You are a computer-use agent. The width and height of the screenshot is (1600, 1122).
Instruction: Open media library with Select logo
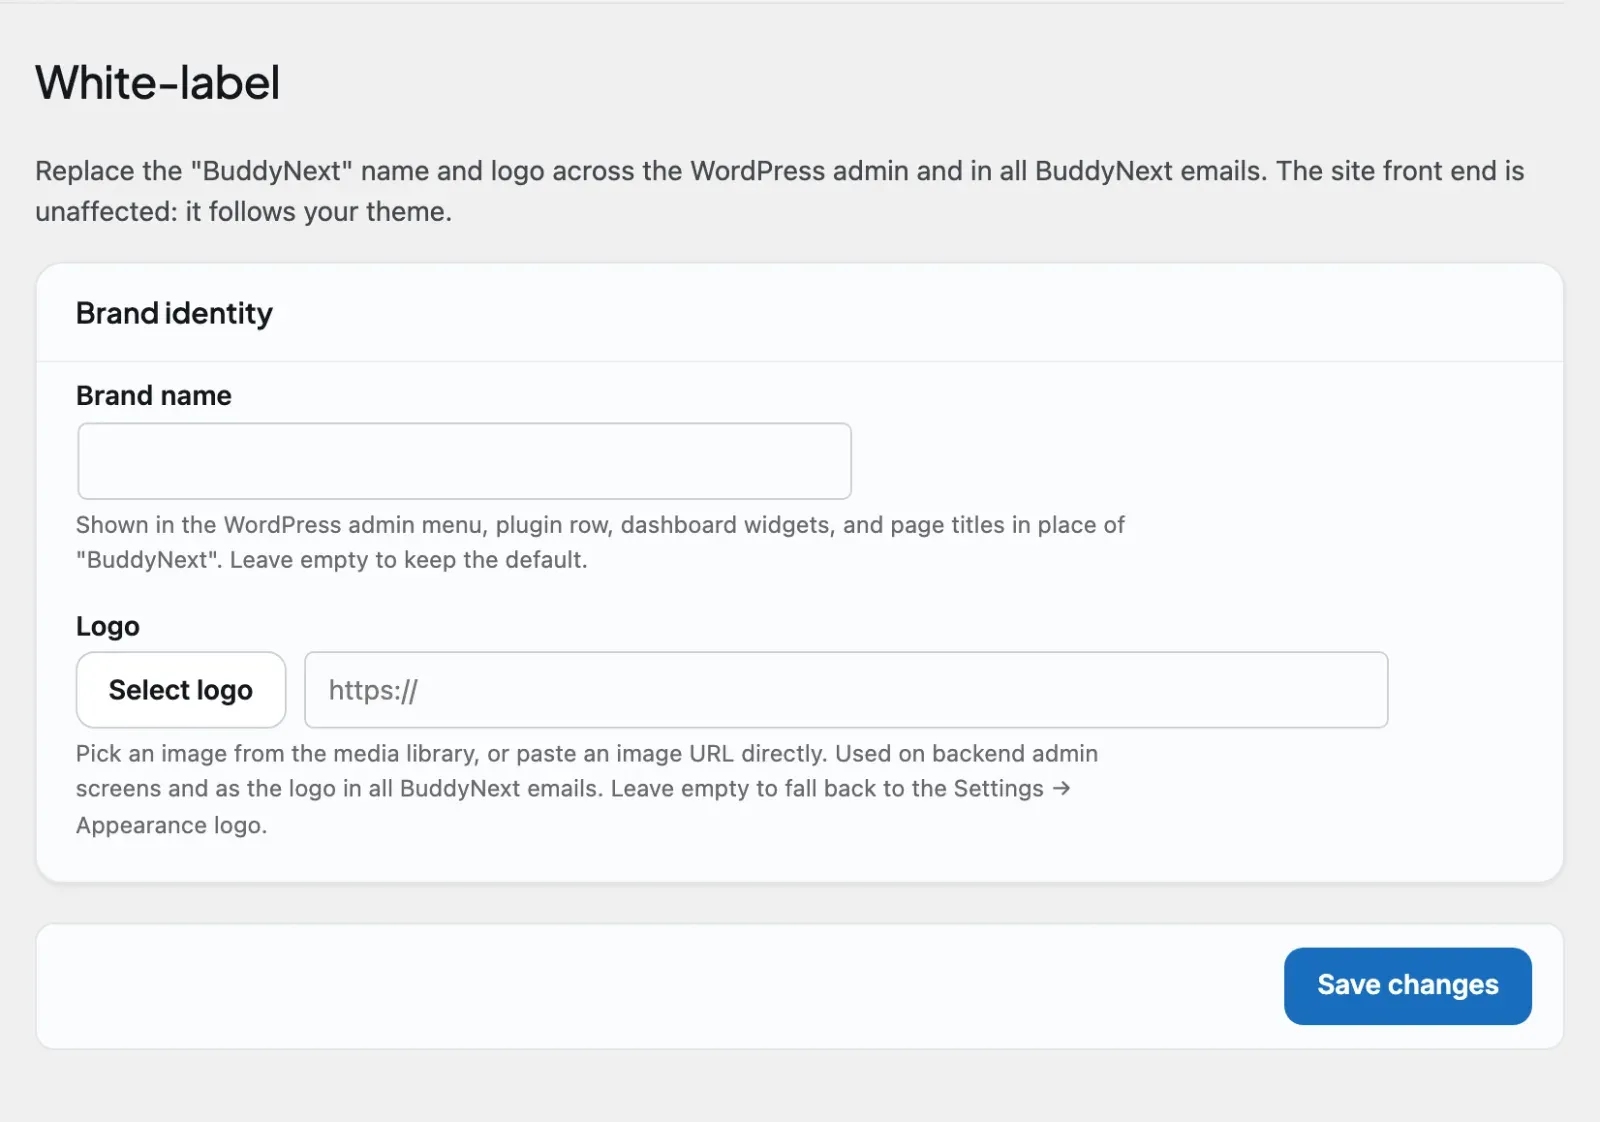(x=181, y=690)
